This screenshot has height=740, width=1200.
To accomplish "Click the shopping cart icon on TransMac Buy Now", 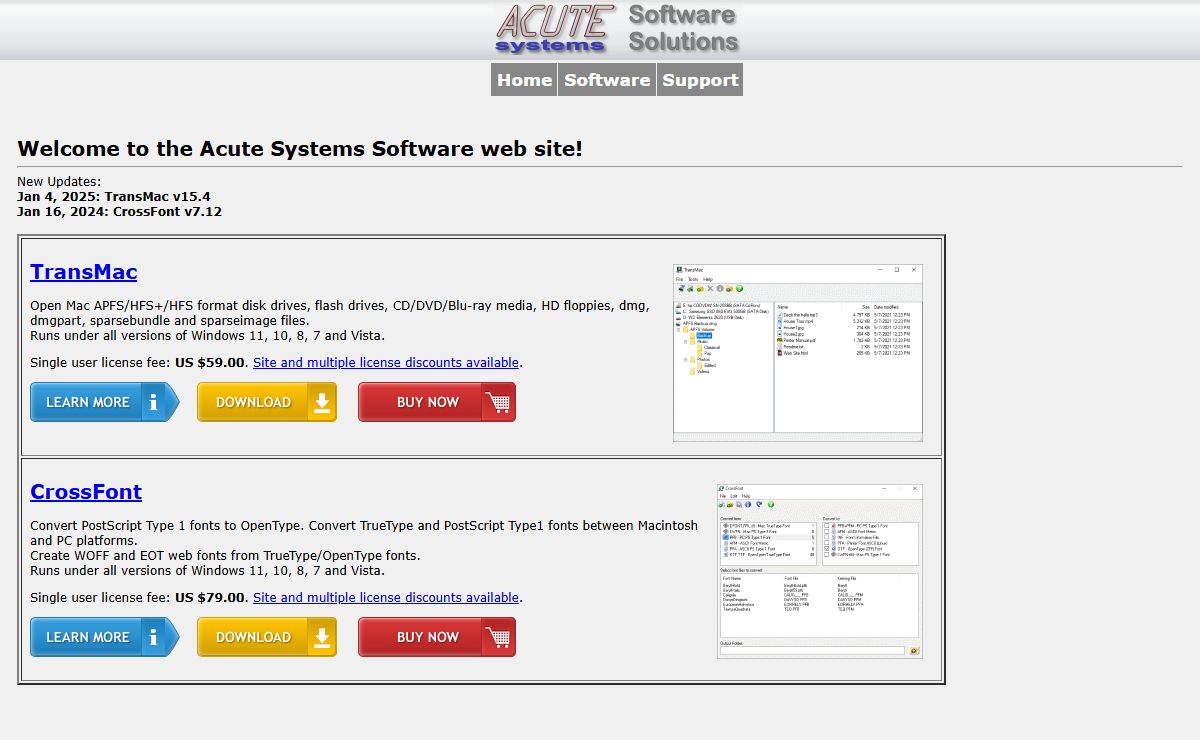I will click(498, 402).
